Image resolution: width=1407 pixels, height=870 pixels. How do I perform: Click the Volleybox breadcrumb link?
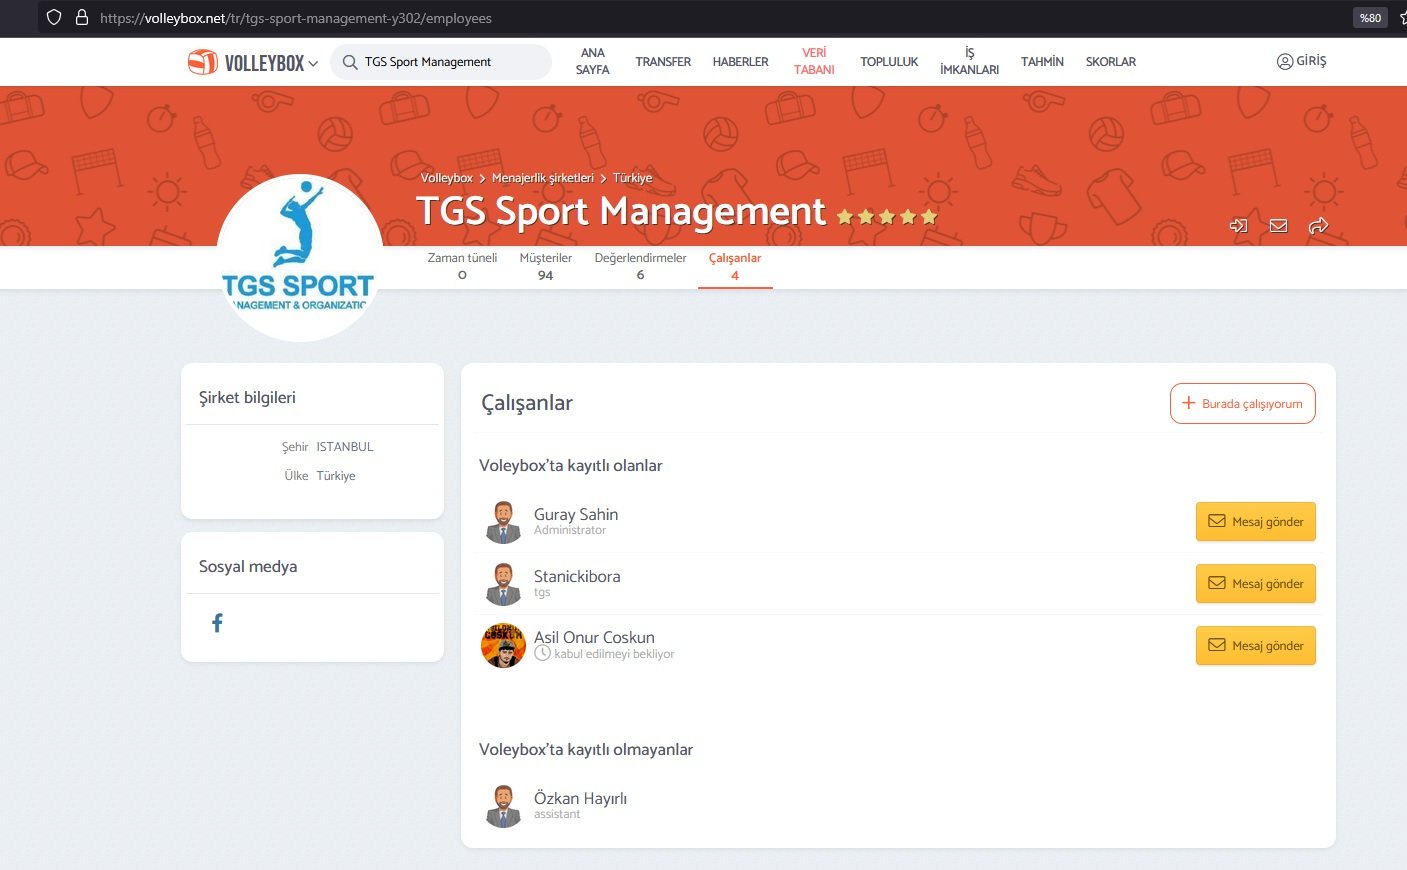(446, 178)
